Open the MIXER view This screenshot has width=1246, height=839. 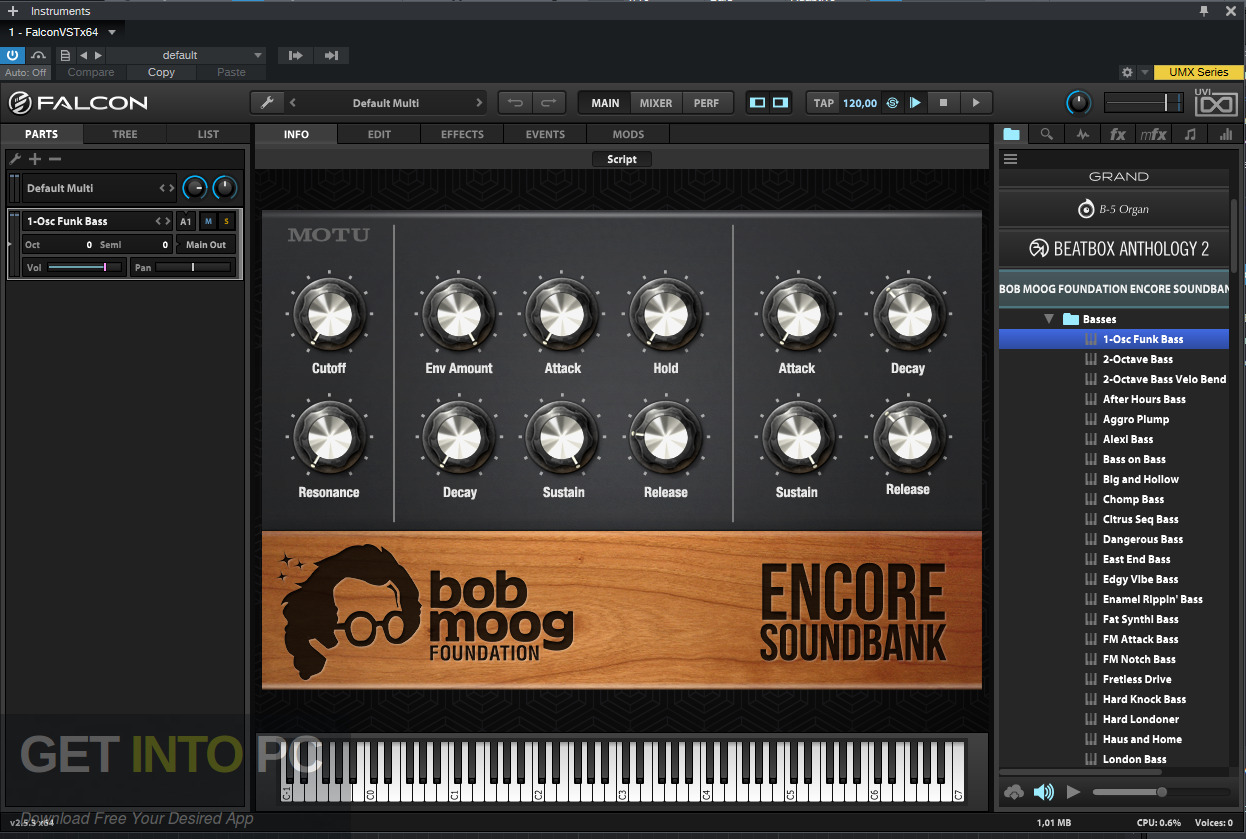pyautogui.click(x=656, y=102)
